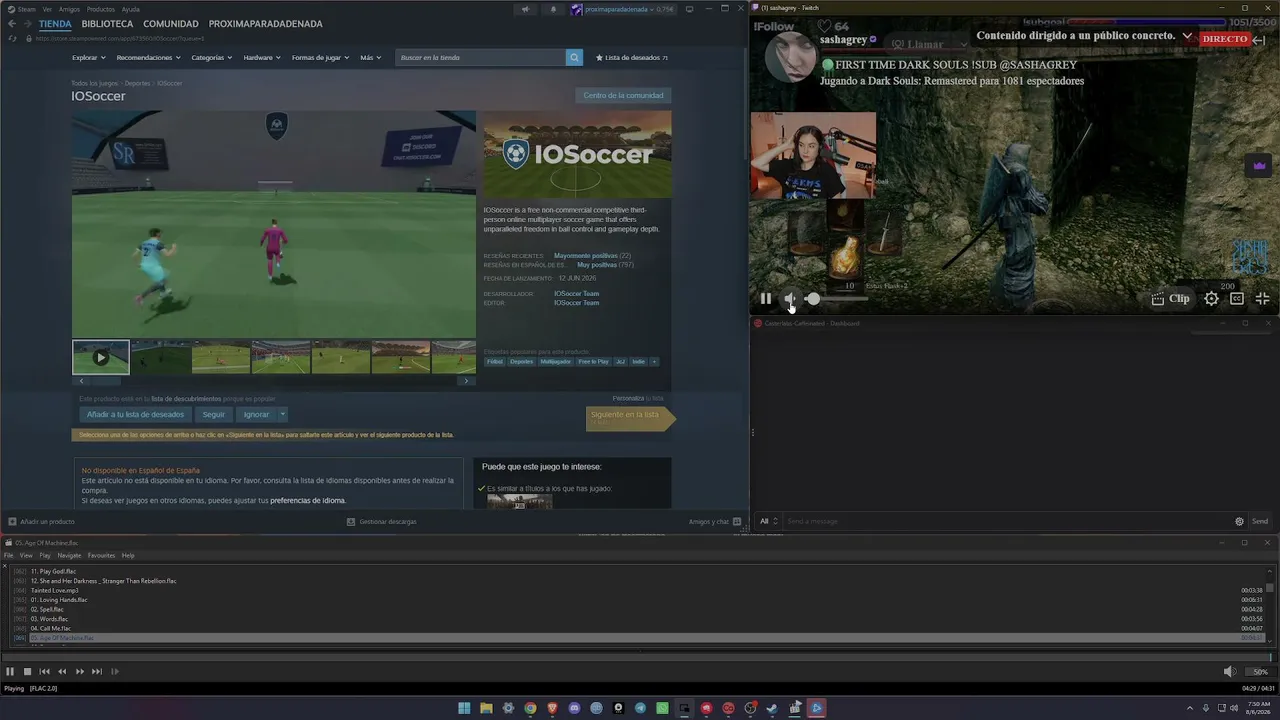Stop playback in the music player
Viewport: 1280px width, 720px height.
tap(27, 672)
